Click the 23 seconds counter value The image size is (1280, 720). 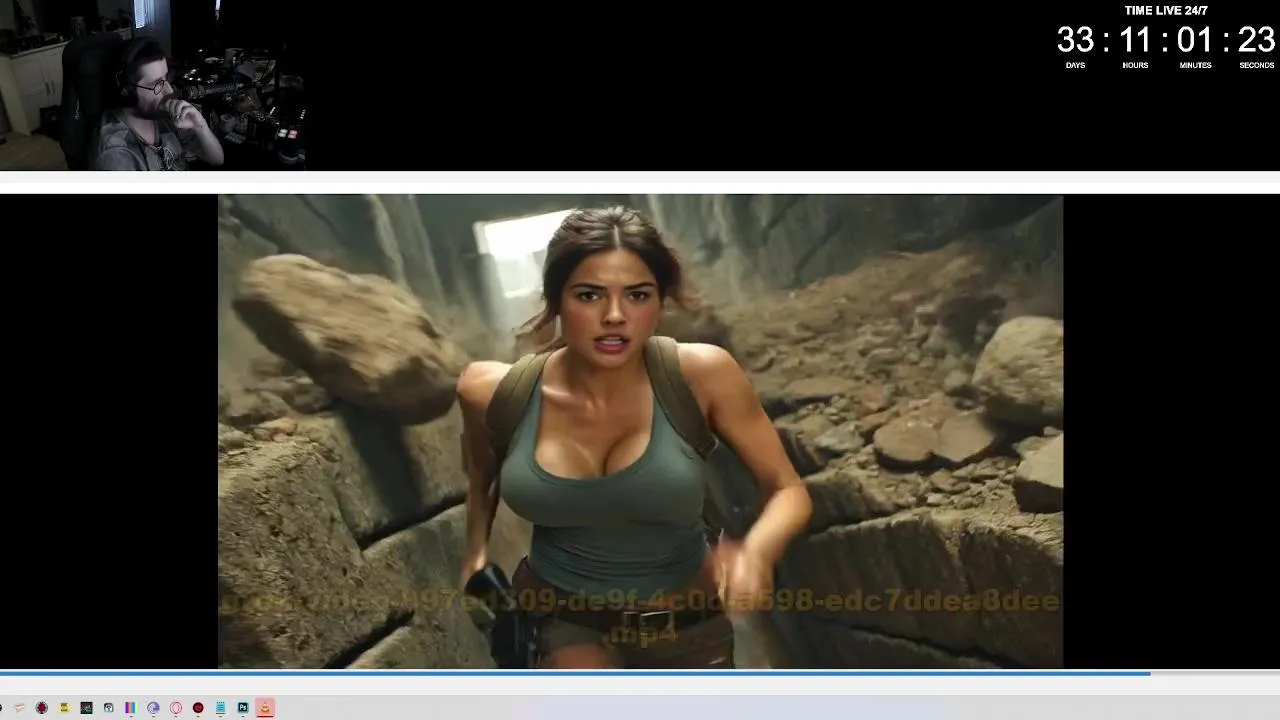click(1256, 40)
